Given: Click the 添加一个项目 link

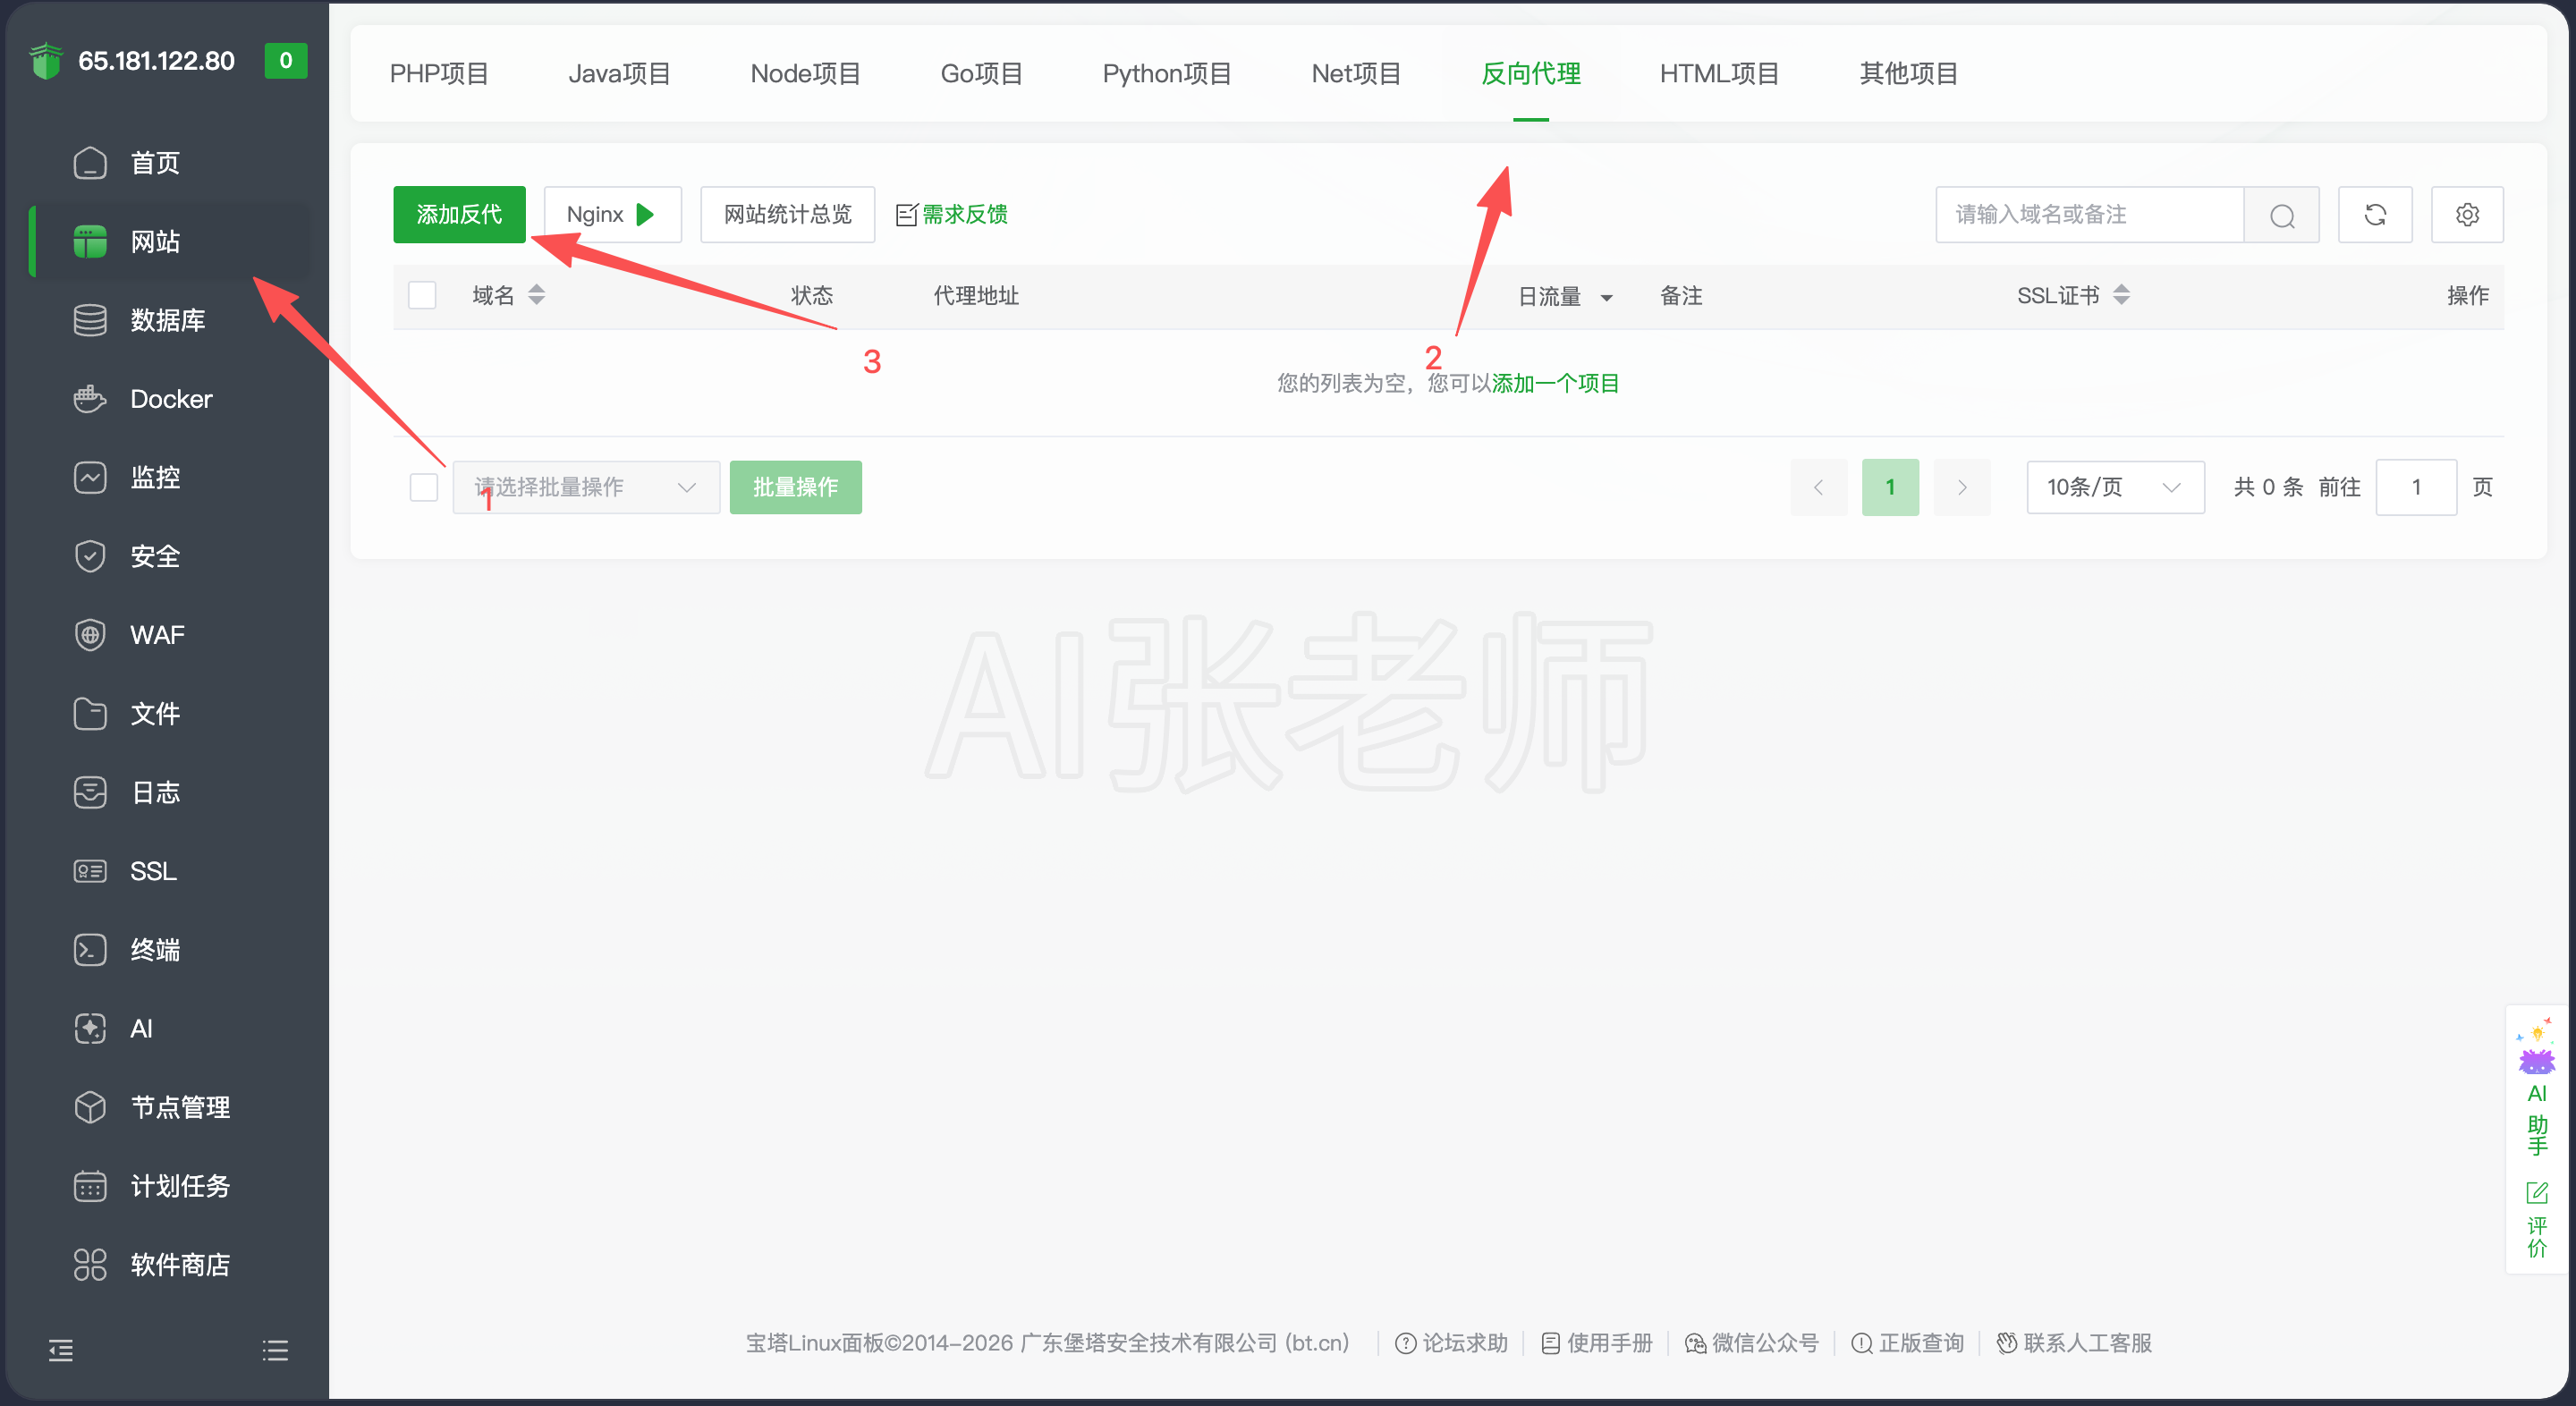Looking at the screenshot, I should pos(1556,384).
